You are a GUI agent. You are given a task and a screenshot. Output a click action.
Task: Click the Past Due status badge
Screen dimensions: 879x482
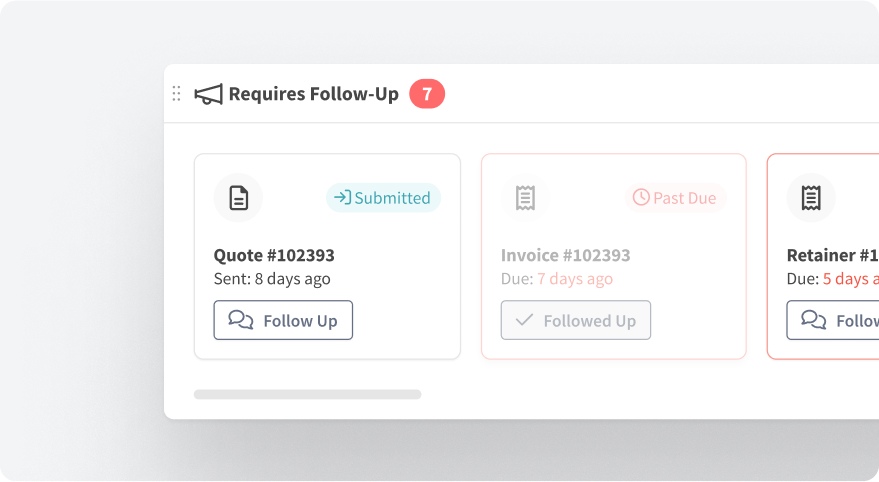(x=675, y=198)
